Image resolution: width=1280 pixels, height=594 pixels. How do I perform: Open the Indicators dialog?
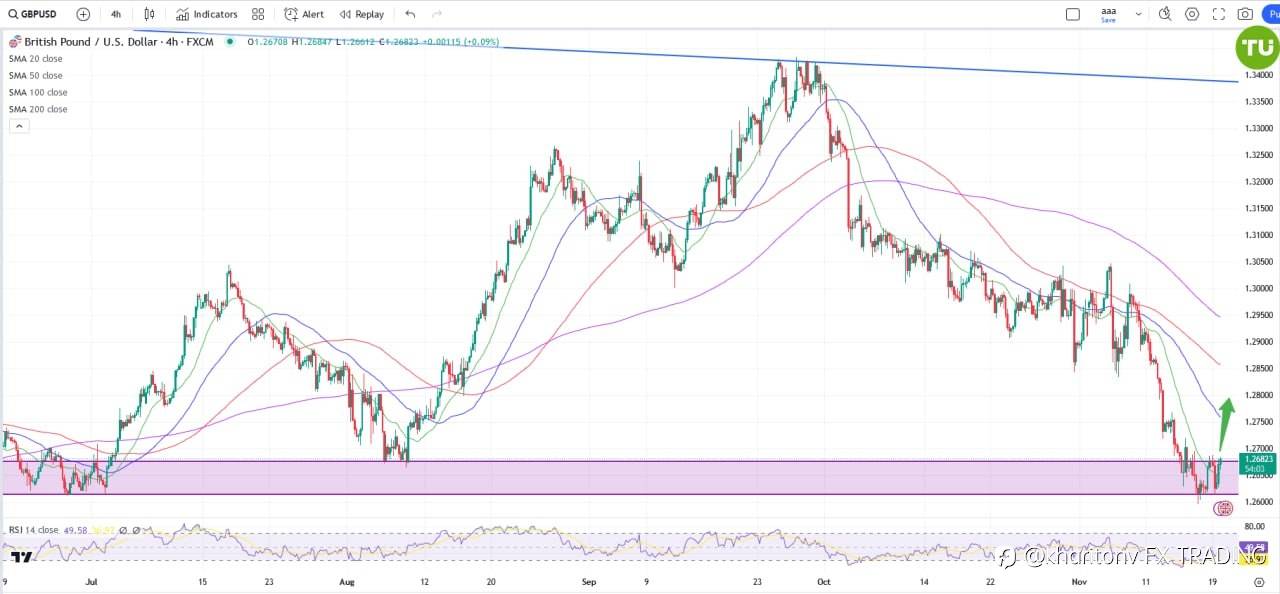point(207,14)
